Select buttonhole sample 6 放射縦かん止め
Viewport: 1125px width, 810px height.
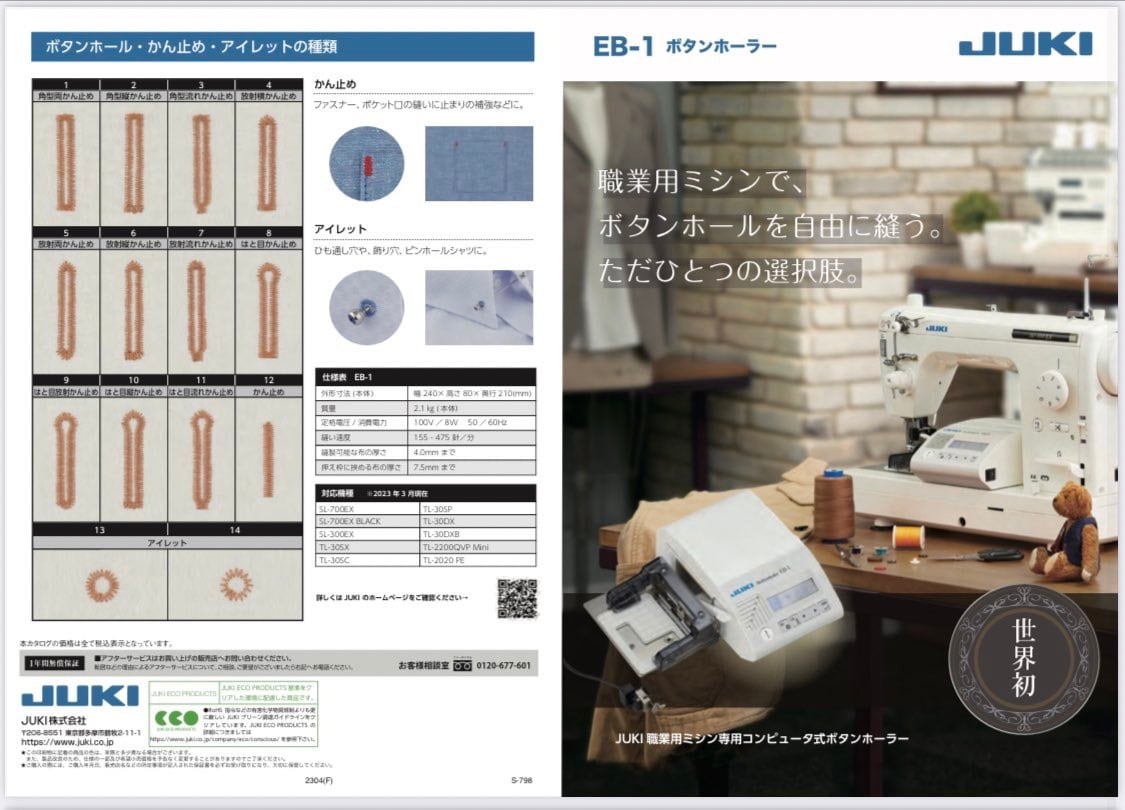point(133,311)
